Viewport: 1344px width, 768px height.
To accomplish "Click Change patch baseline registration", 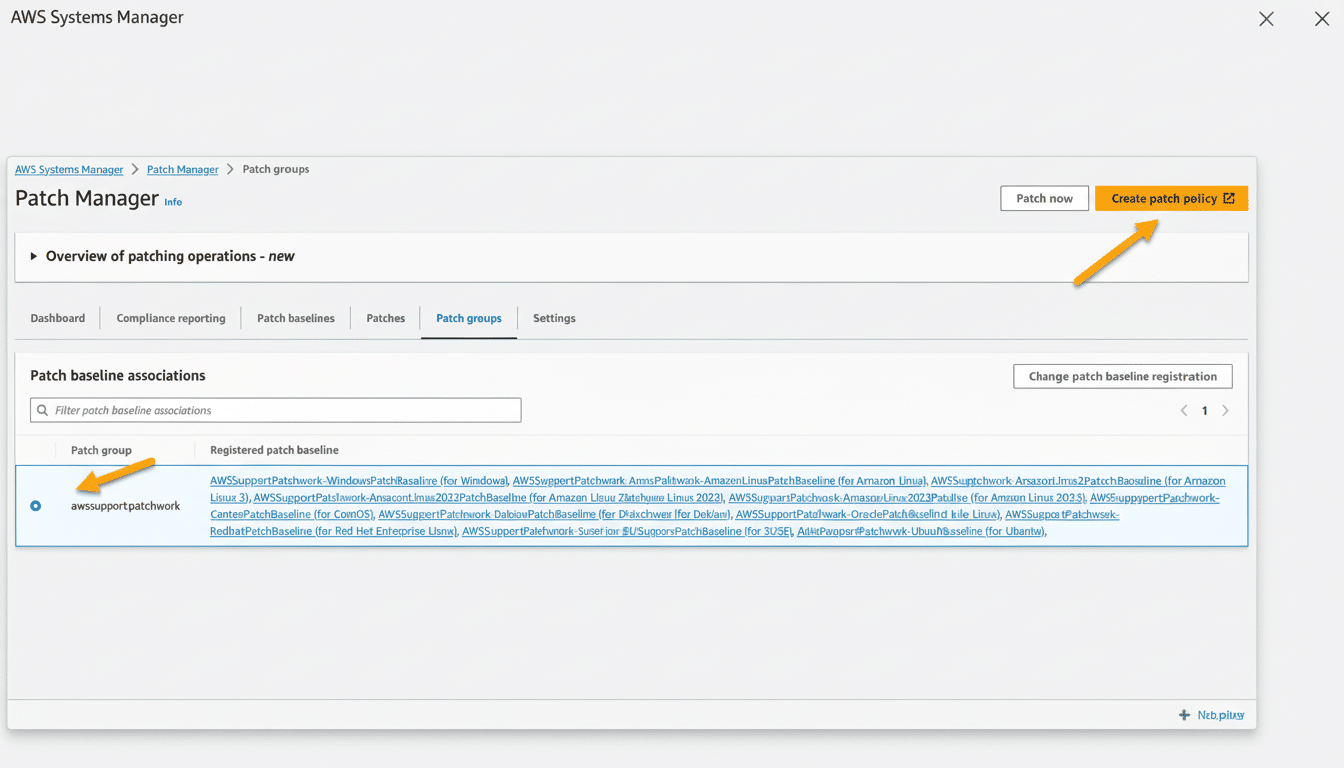I will tap(1122, 376).
